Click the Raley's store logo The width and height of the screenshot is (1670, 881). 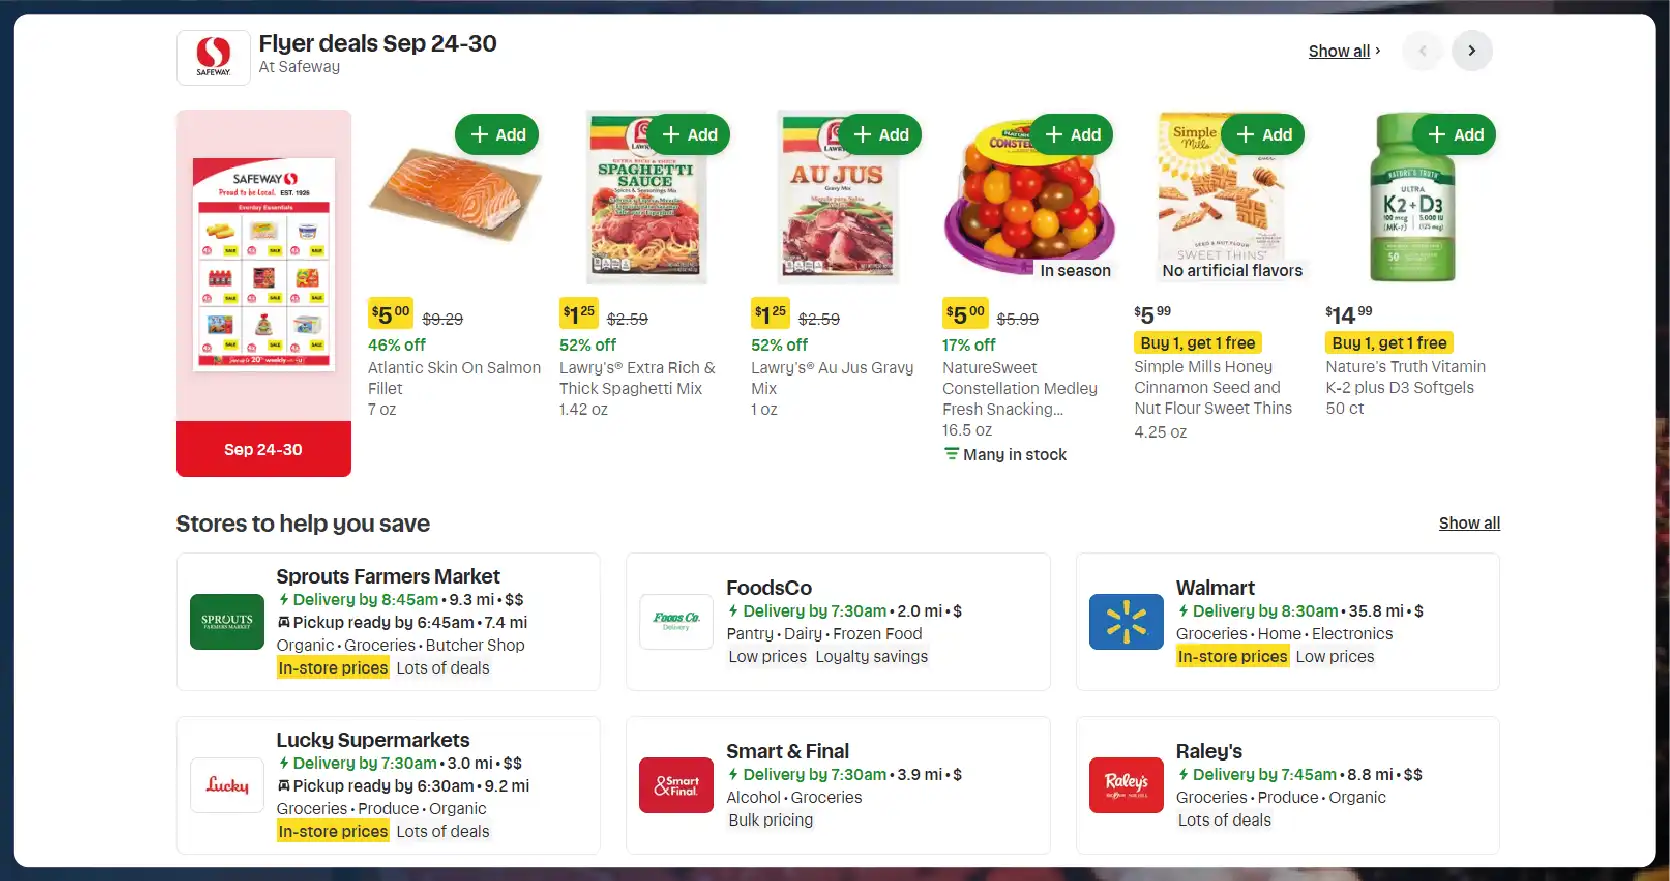(1126, 785)
